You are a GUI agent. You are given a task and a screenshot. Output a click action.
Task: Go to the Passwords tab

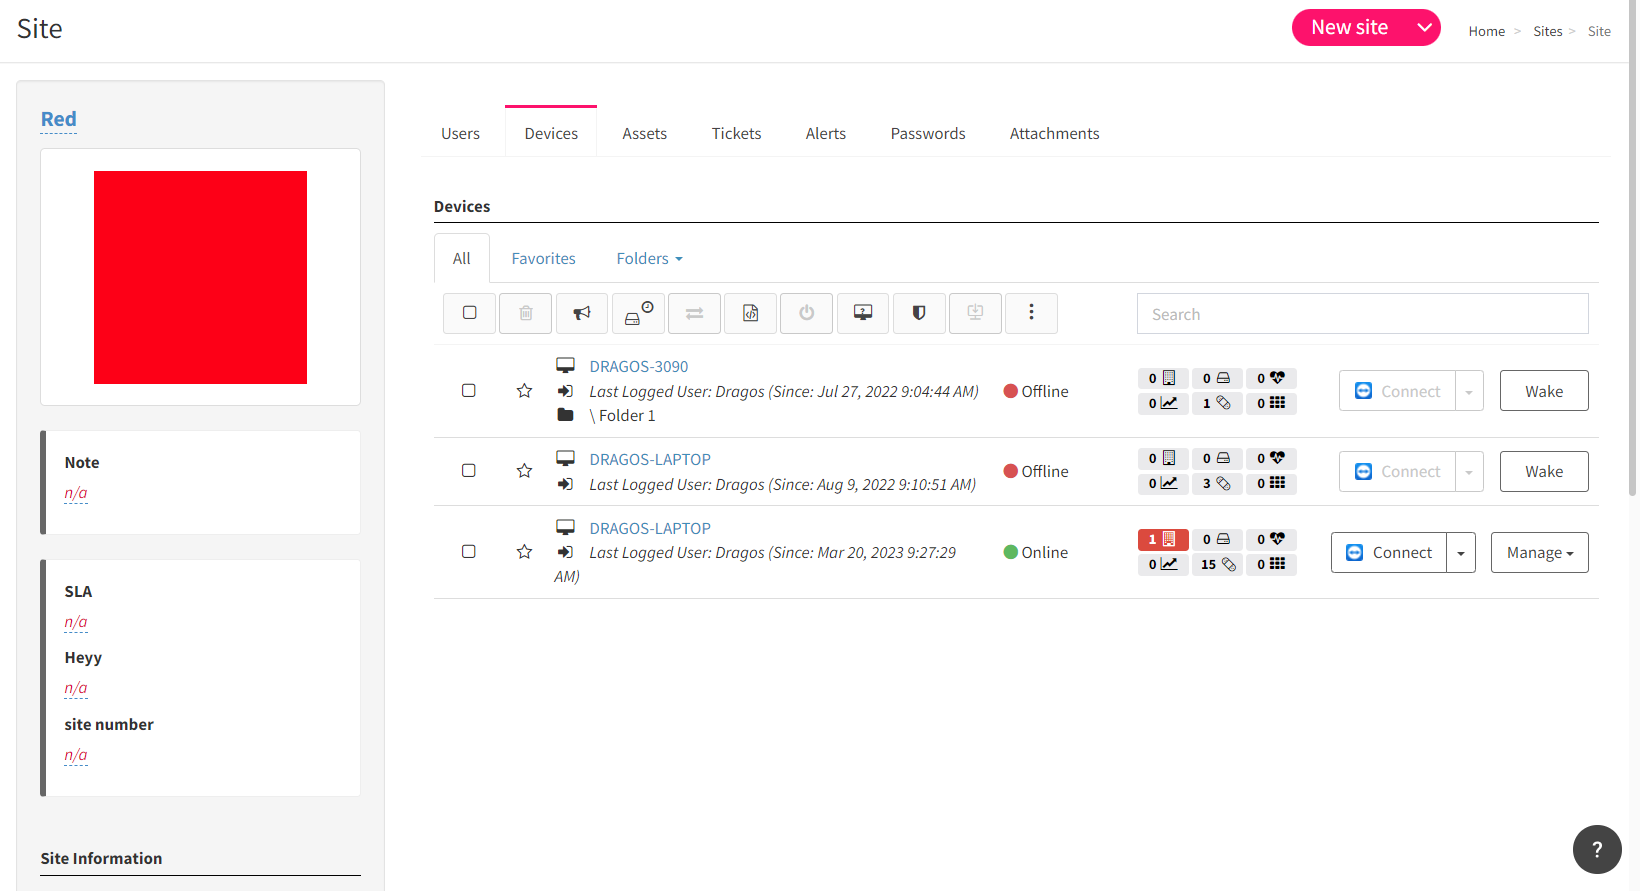click(928, 134)
